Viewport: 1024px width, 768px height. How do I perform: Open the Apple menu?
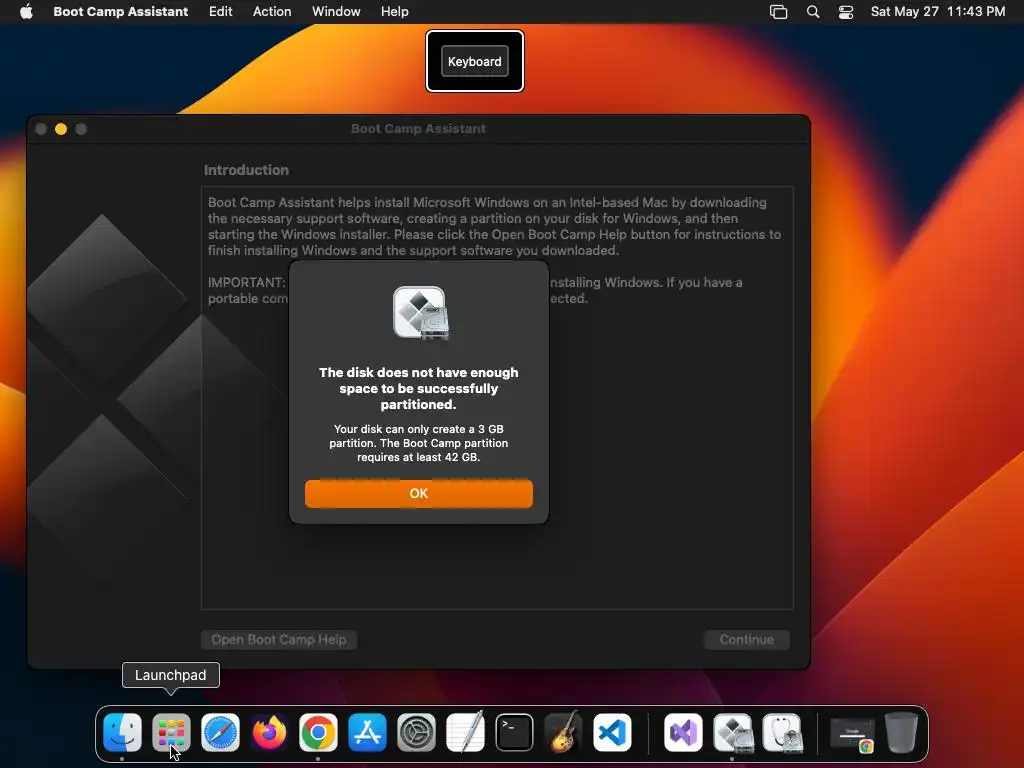pyautogui.click(x=26, y=11)
